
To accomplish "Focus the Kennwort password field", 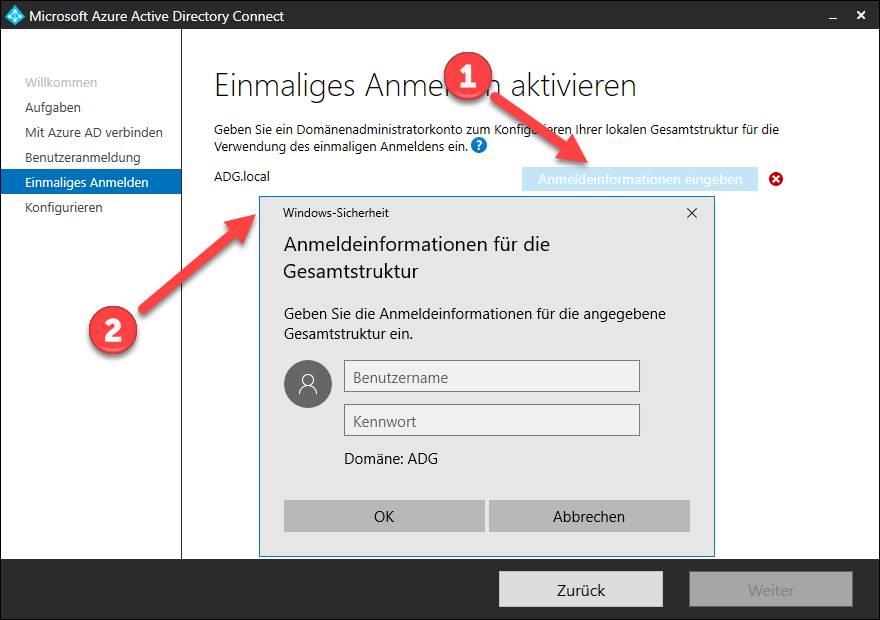I will click(492, 420).
